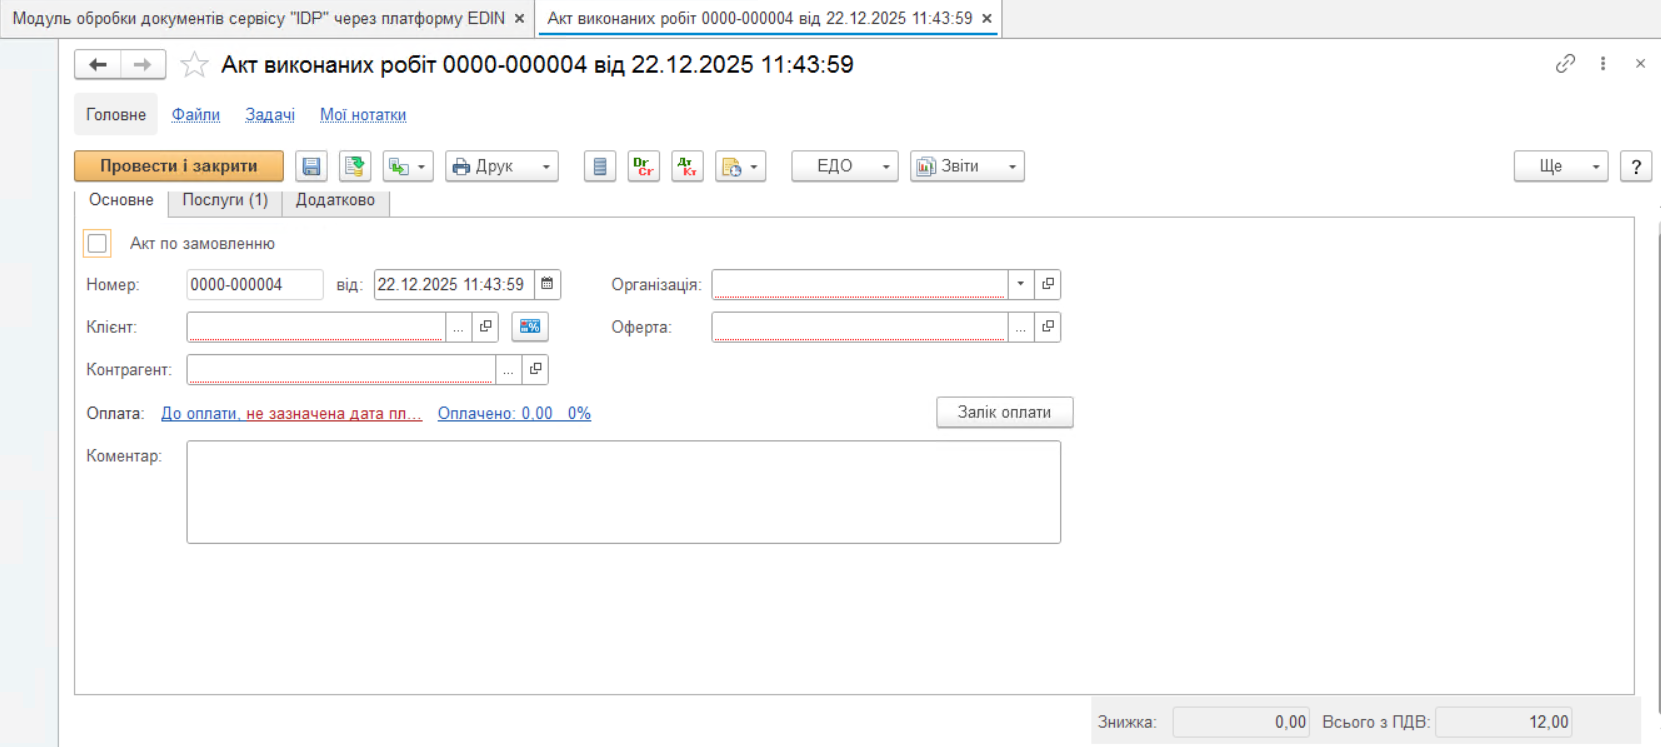The image size is (1661, 747).
Task: Copy link to document icon
Action: pyautogui.click(x=1565, y=64)
